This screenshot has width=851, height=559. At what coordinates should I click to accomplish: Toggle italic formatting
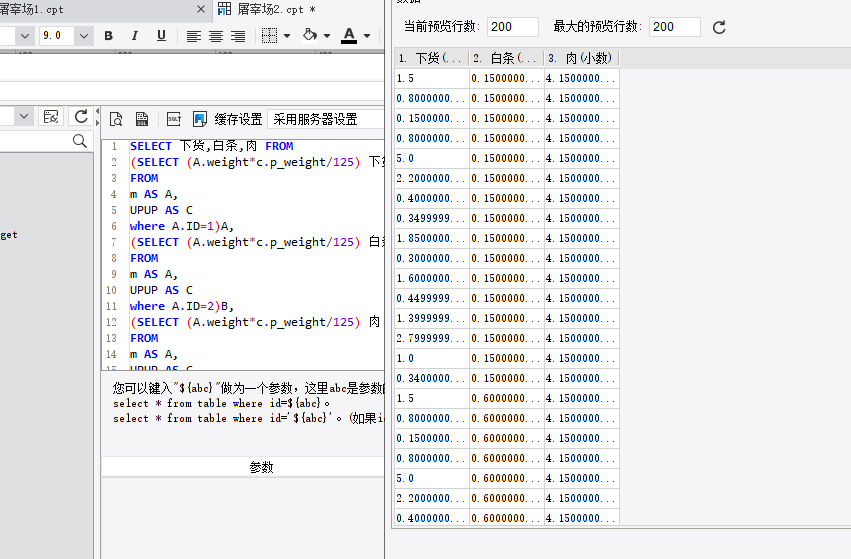click(135, 36)
